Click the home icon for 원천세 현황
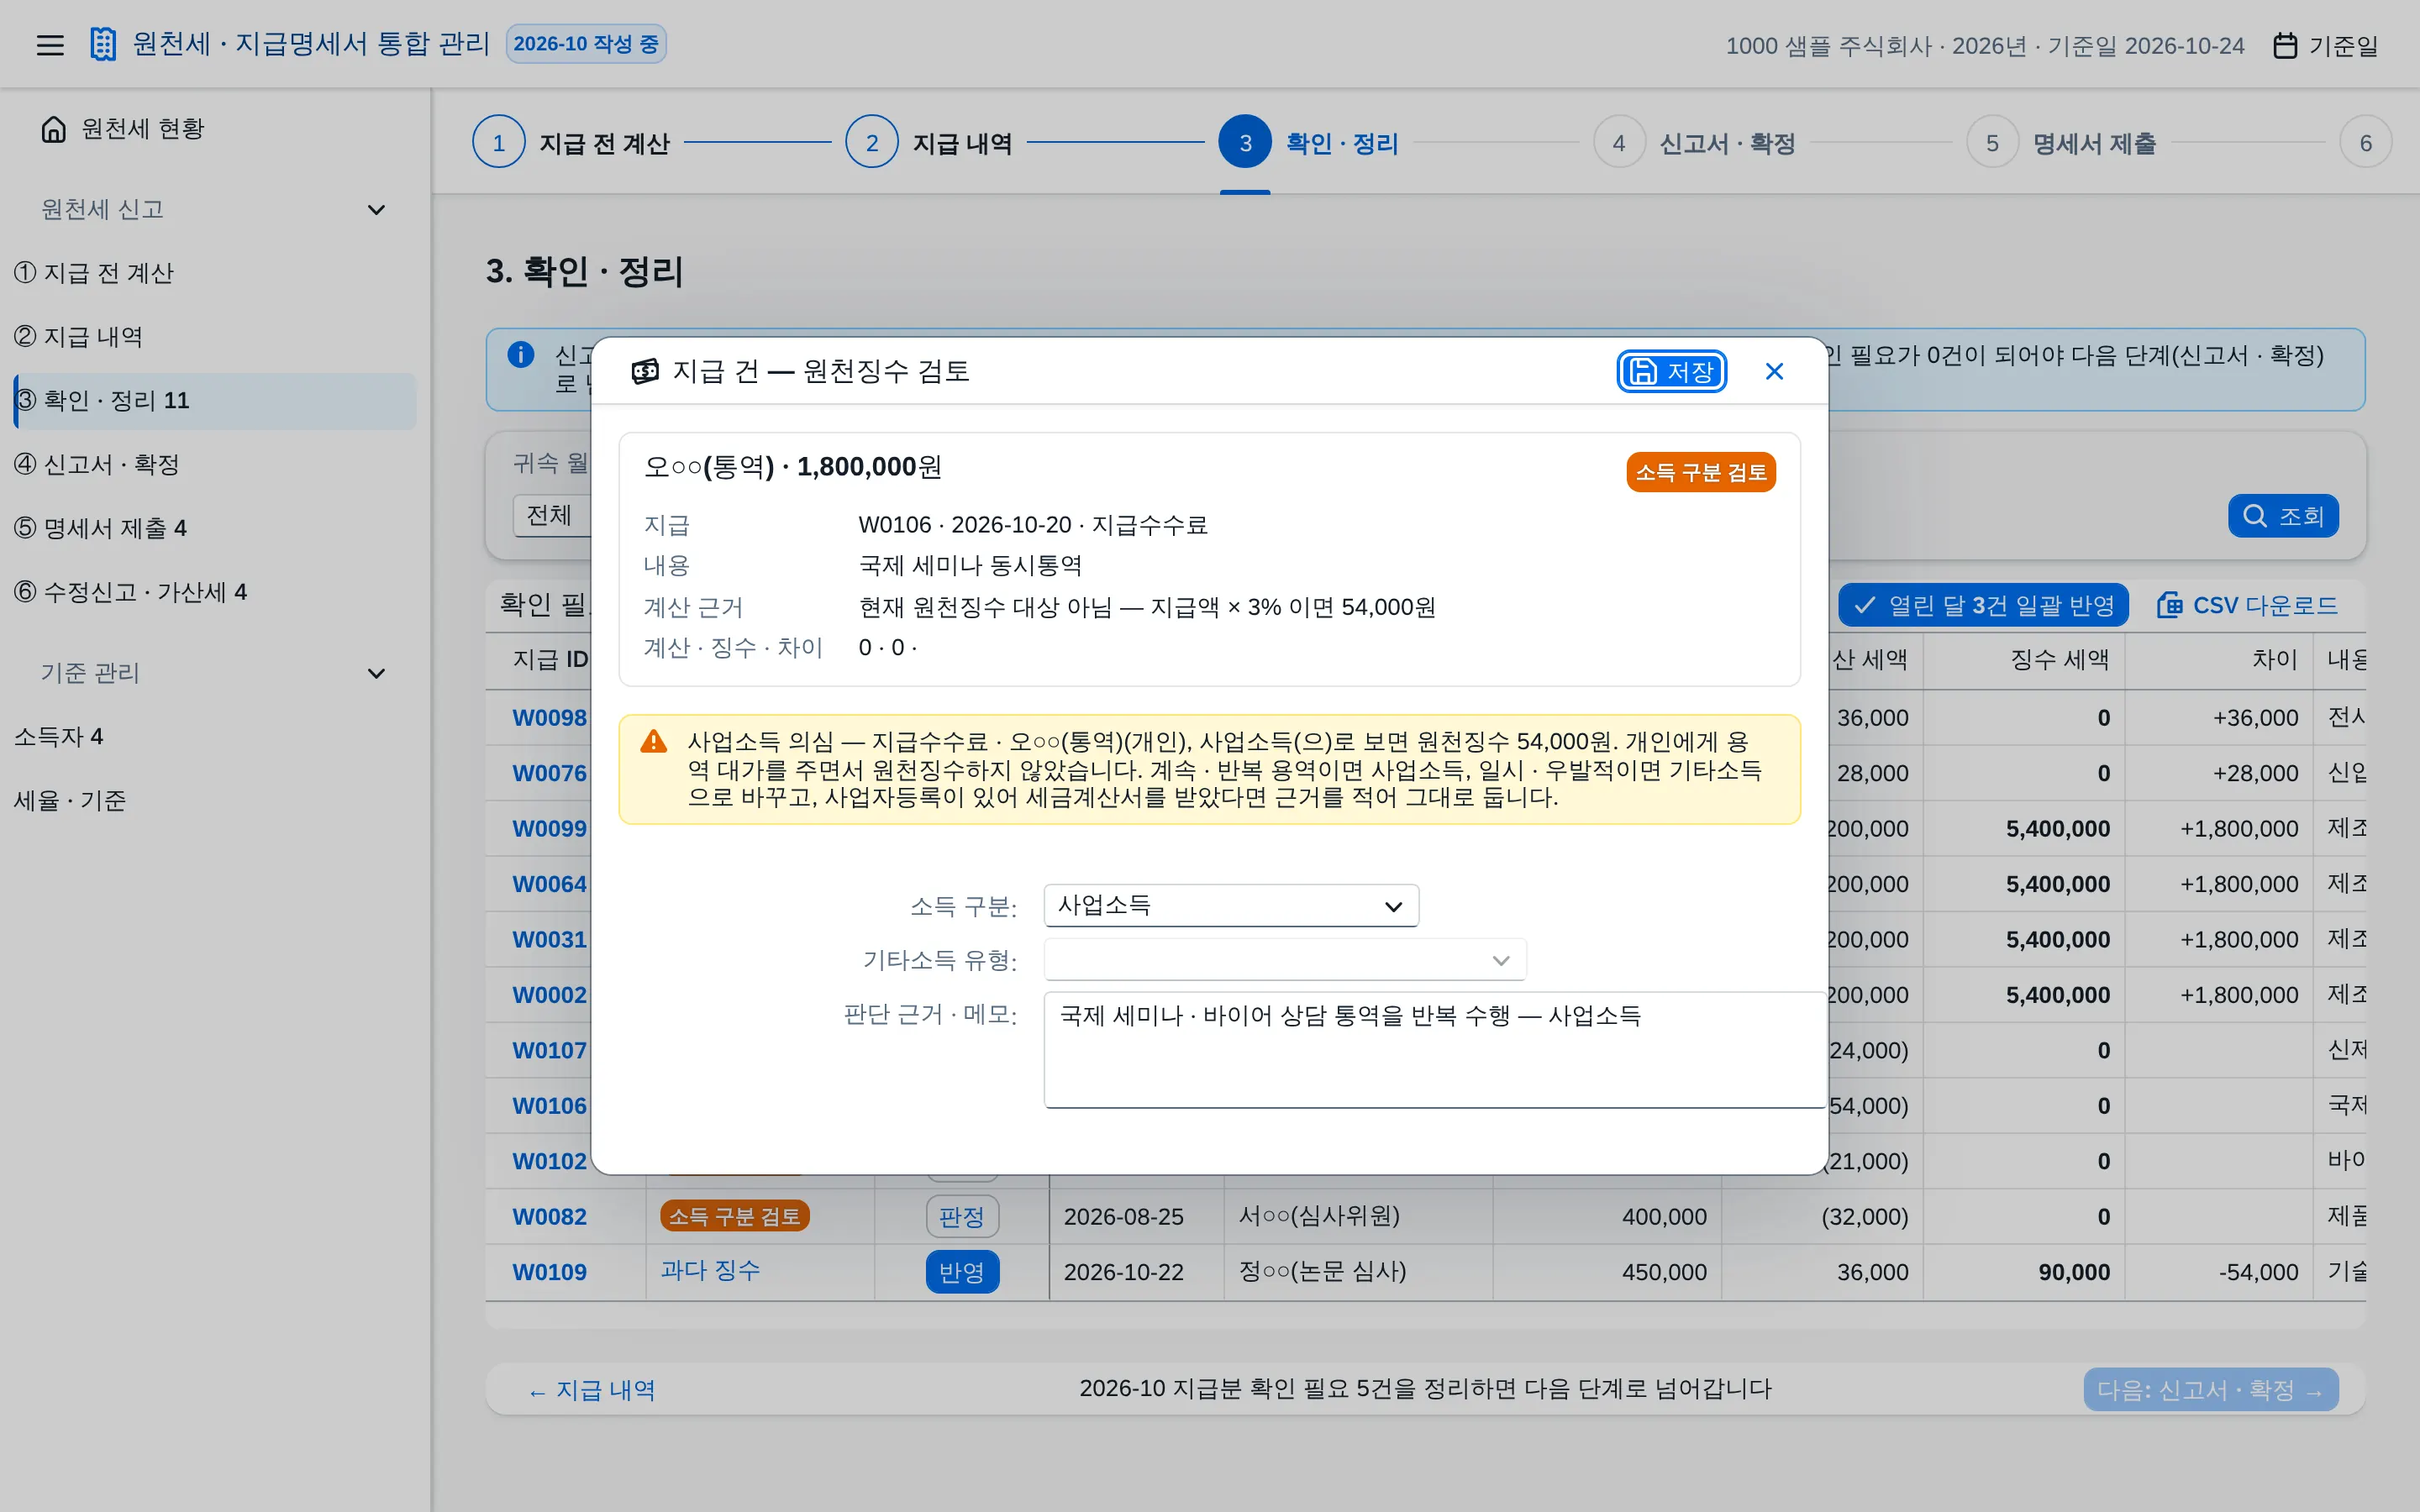This screenshot has height=1512, width=2420. [x=53, y=129]
